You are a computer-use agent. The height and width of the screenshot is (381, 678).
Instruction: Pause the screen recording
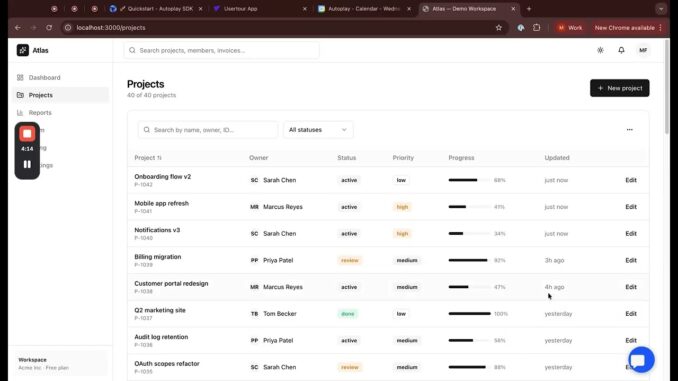coord(27,164)
